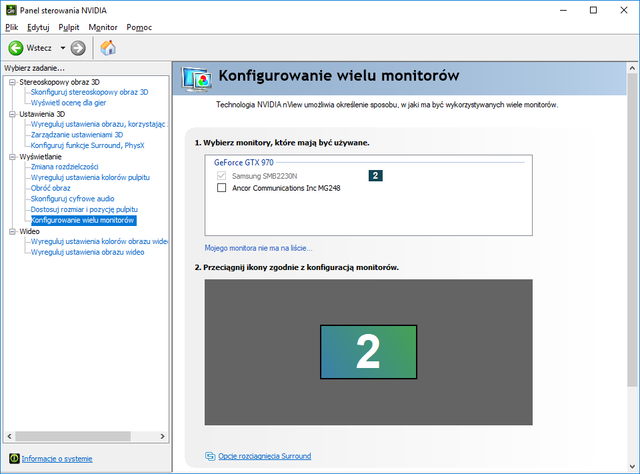Screen dimensions: 640x474
Task: Open Opcje rozciągnięcia Surround link
Action: coord(264,456)
